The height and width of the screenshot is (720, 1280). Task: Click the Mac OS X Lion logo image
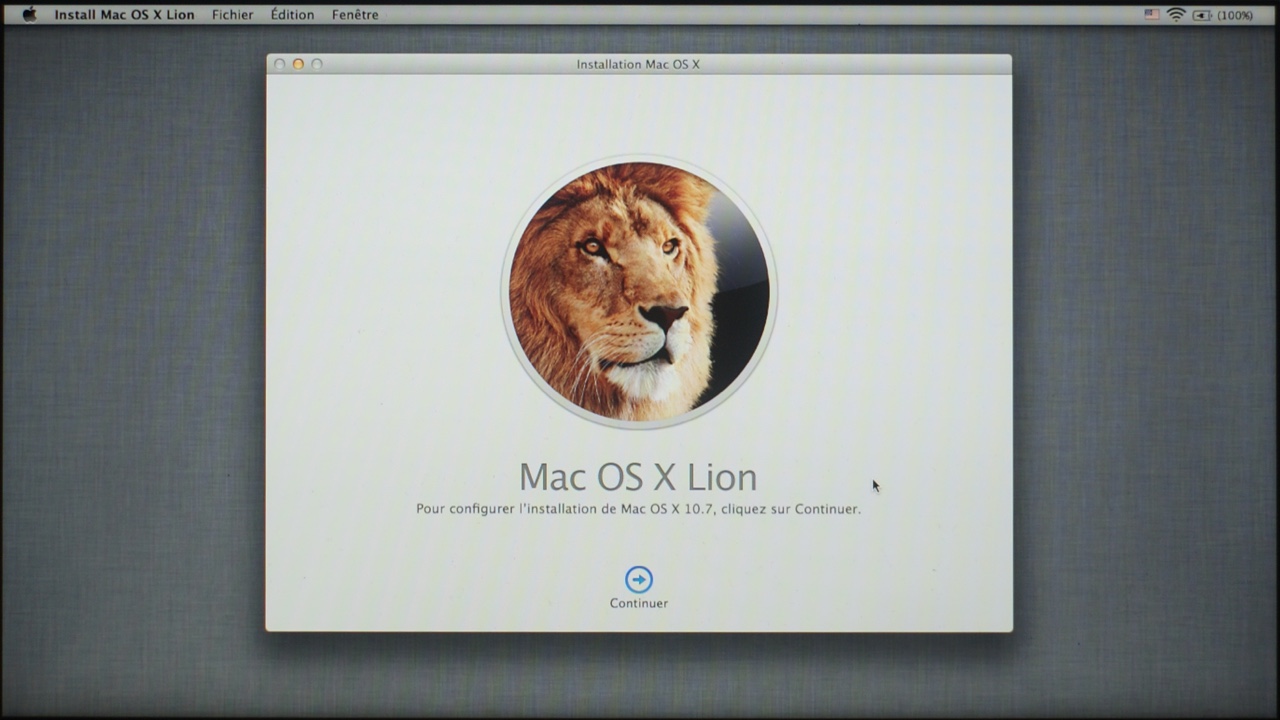(639, 291)
